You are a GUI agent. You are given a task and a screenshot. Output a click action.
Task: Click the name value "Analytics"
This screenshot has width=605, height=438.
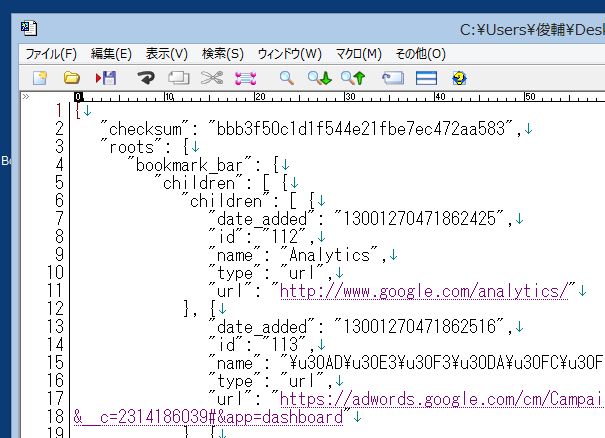tap(329, 255)
